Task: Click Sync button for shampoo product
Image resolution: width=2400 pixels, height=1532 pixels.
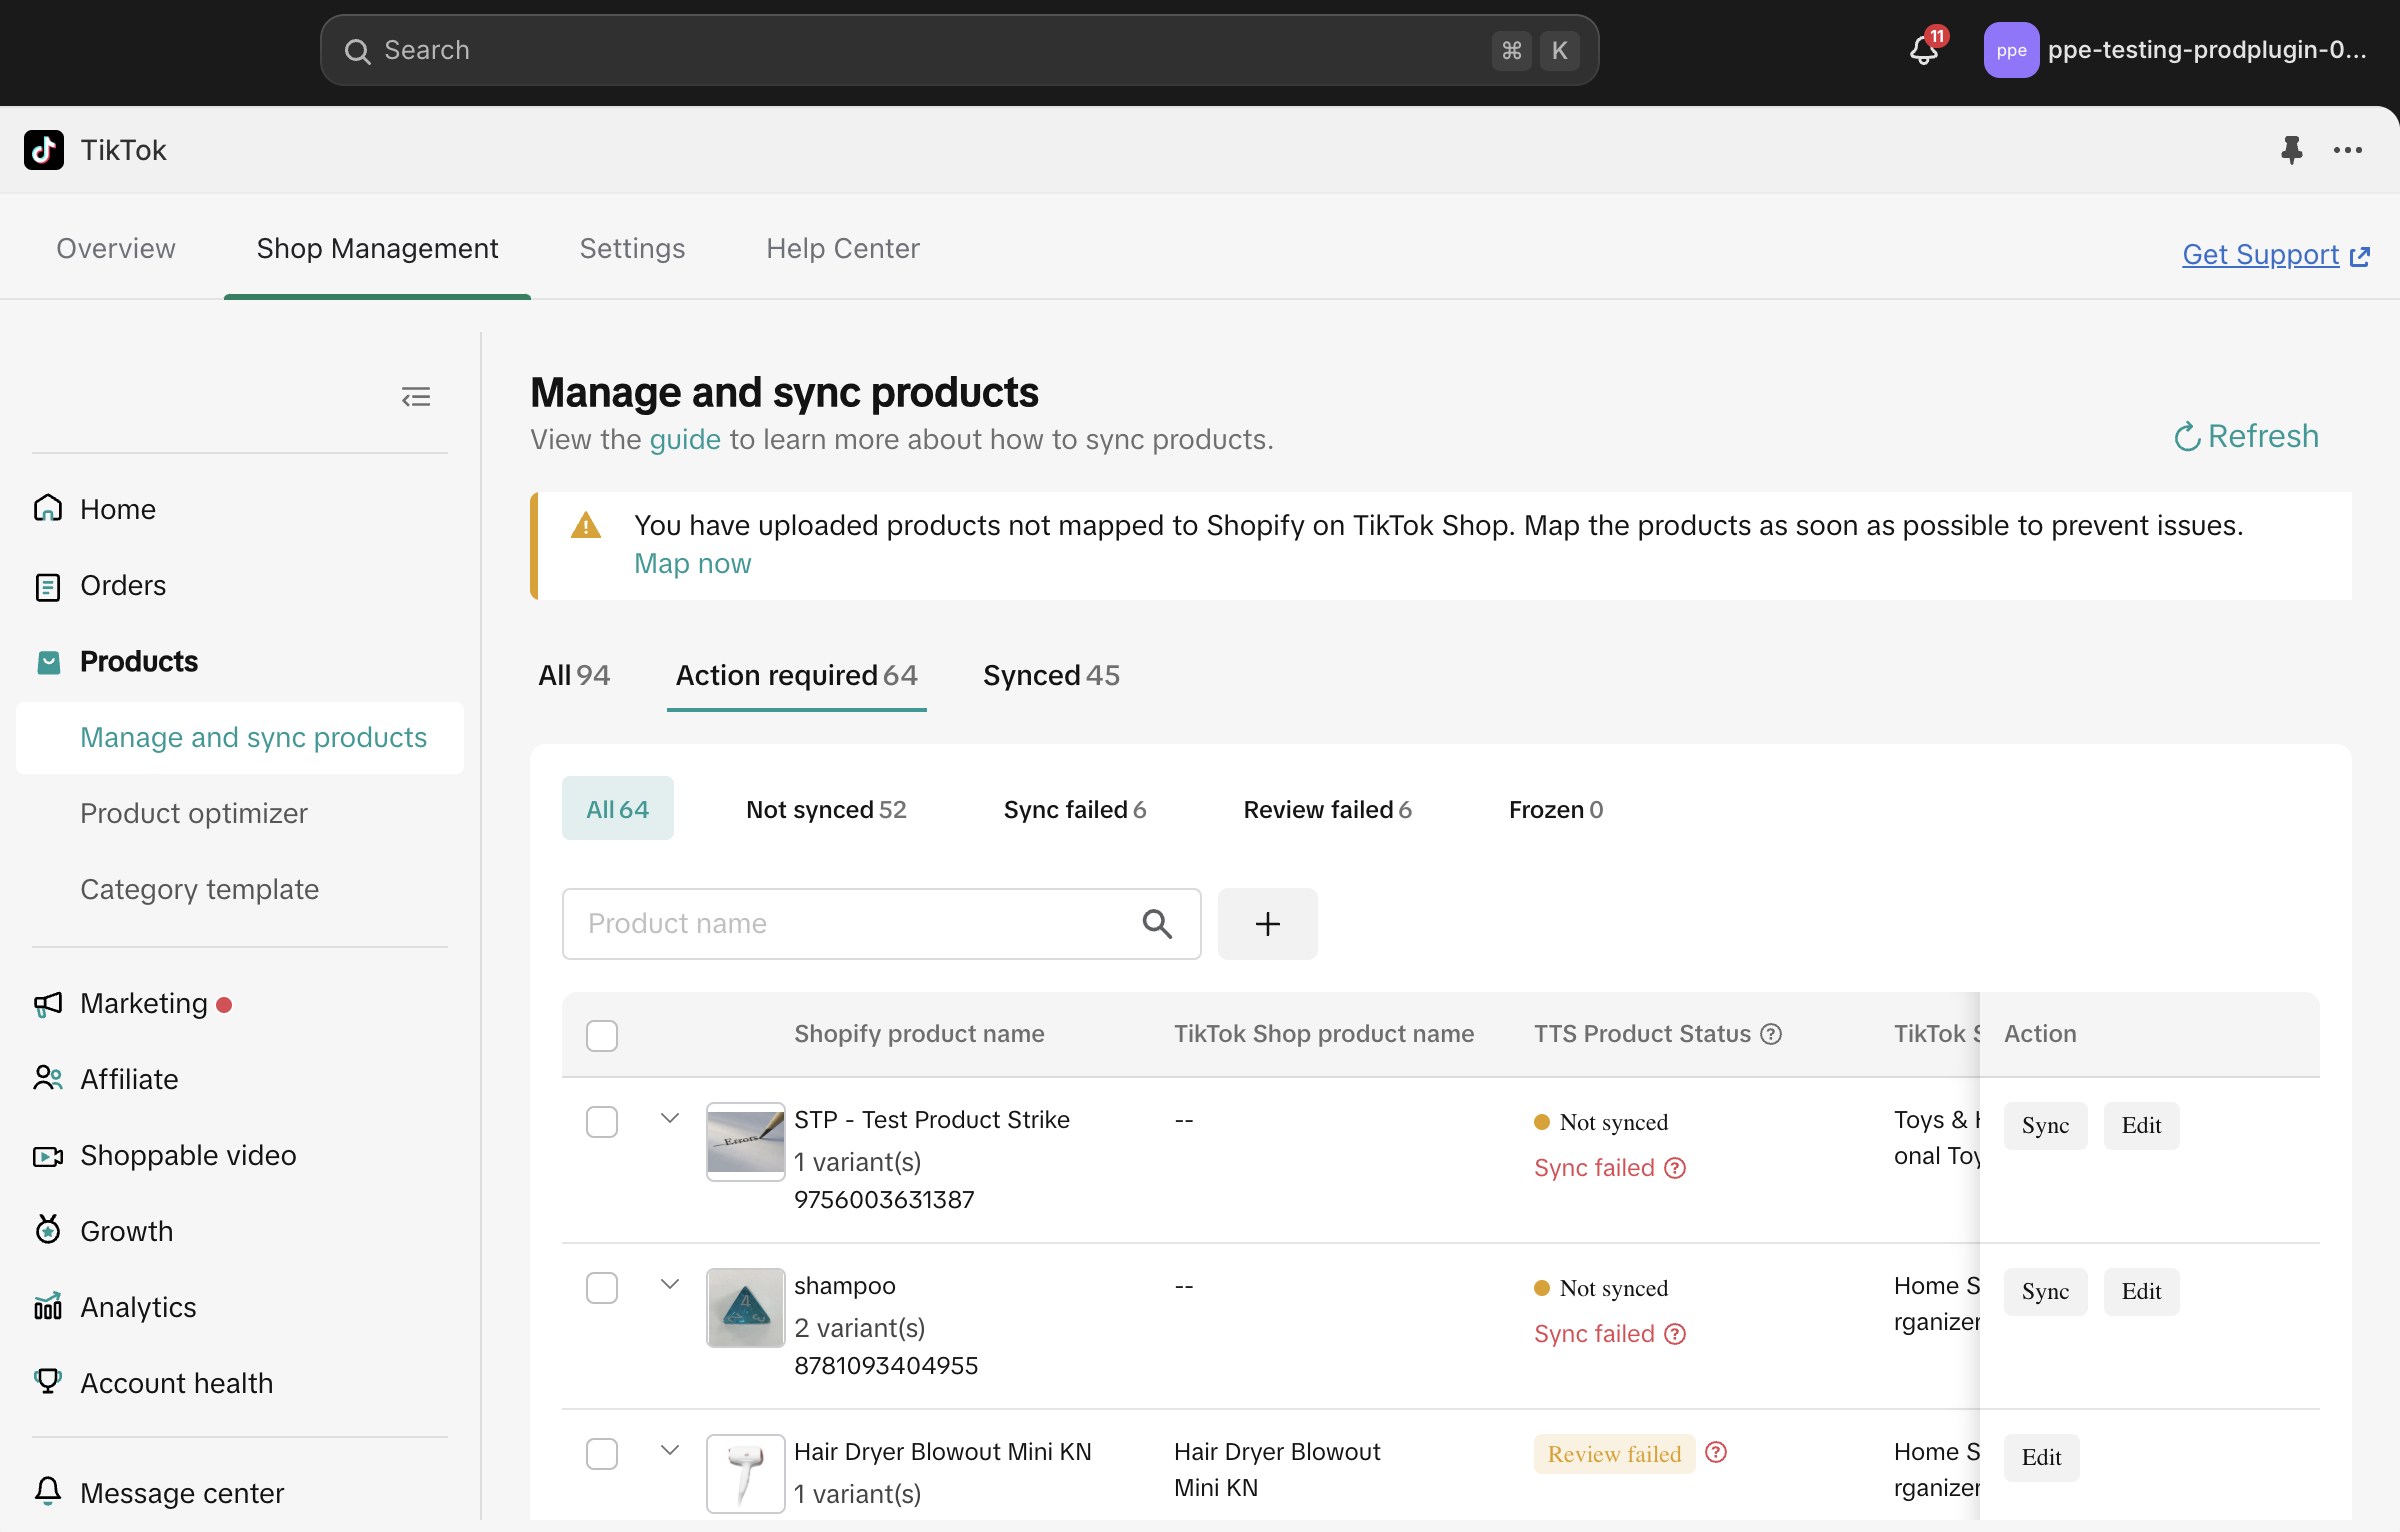Action: coord(2045,1291)
